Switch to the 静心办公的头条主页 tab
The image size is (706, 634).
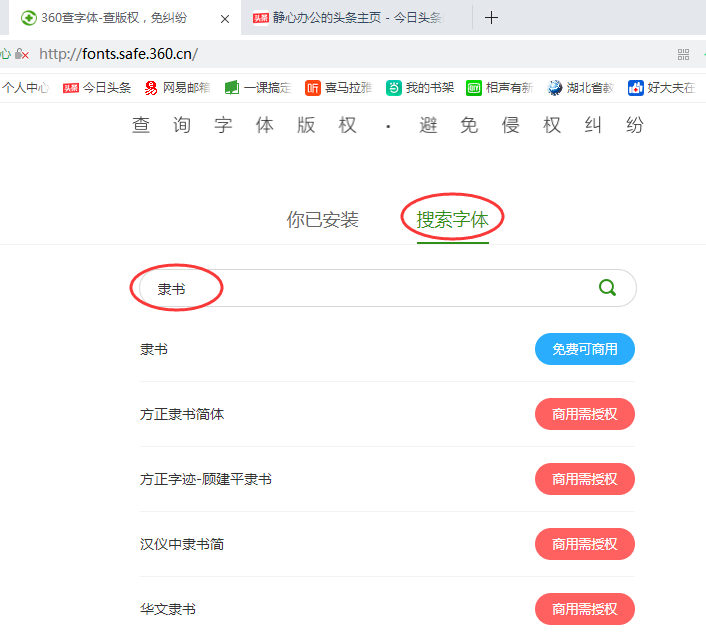(357, 18)
